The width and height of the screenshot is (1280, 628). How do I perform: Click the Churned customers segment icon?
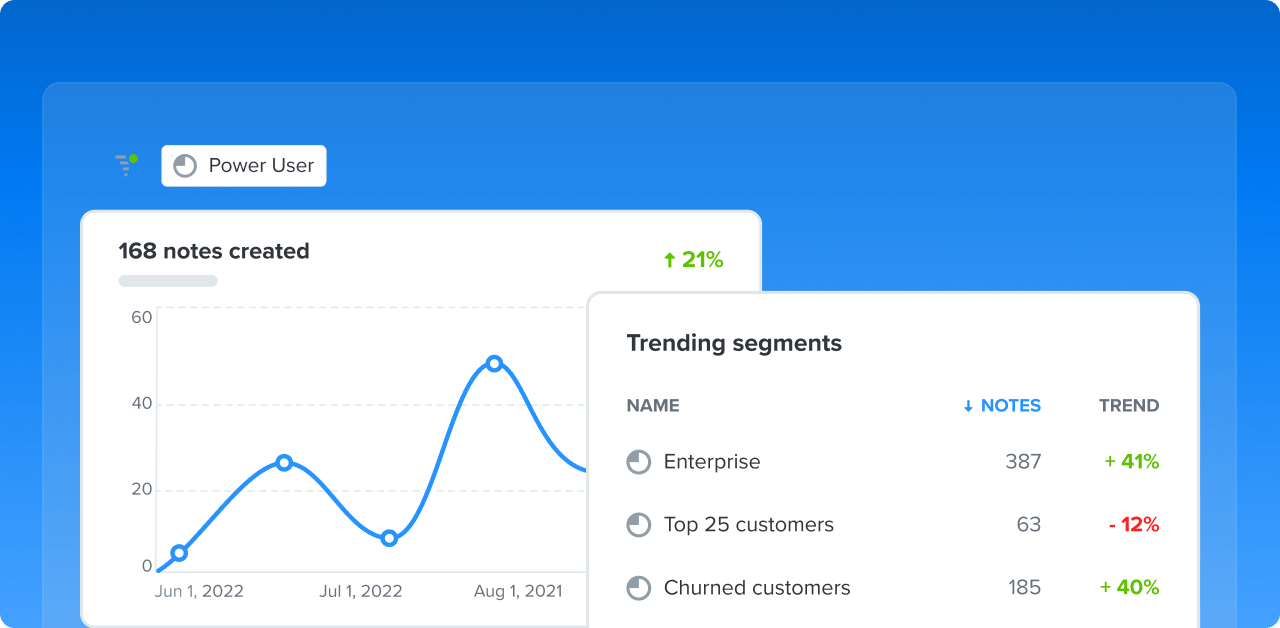pos(639,587)
